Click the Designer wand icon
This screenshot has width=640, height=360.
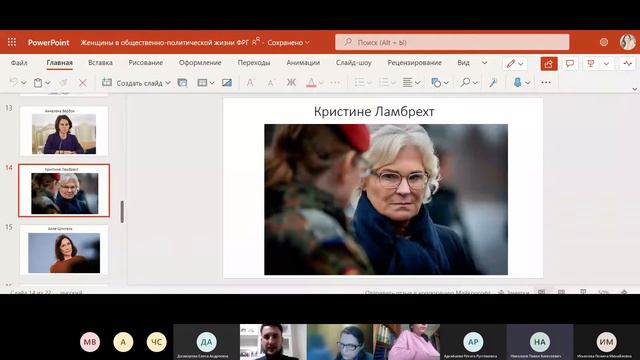click(493, 83)
